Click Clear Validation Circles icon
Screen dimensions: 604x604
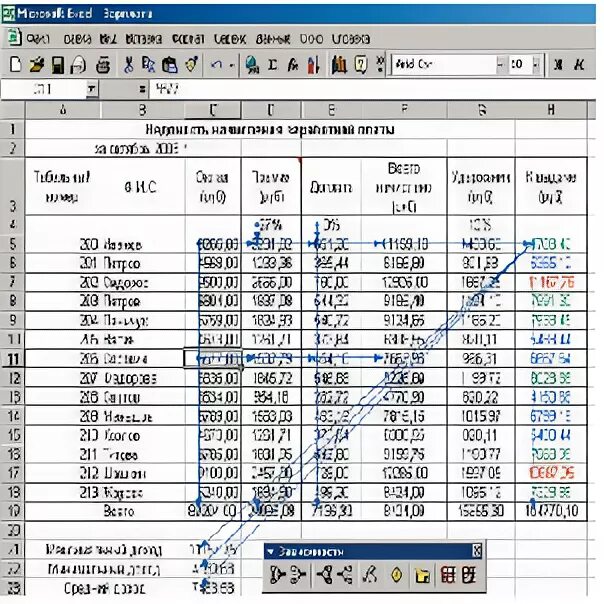coord(469,575)
